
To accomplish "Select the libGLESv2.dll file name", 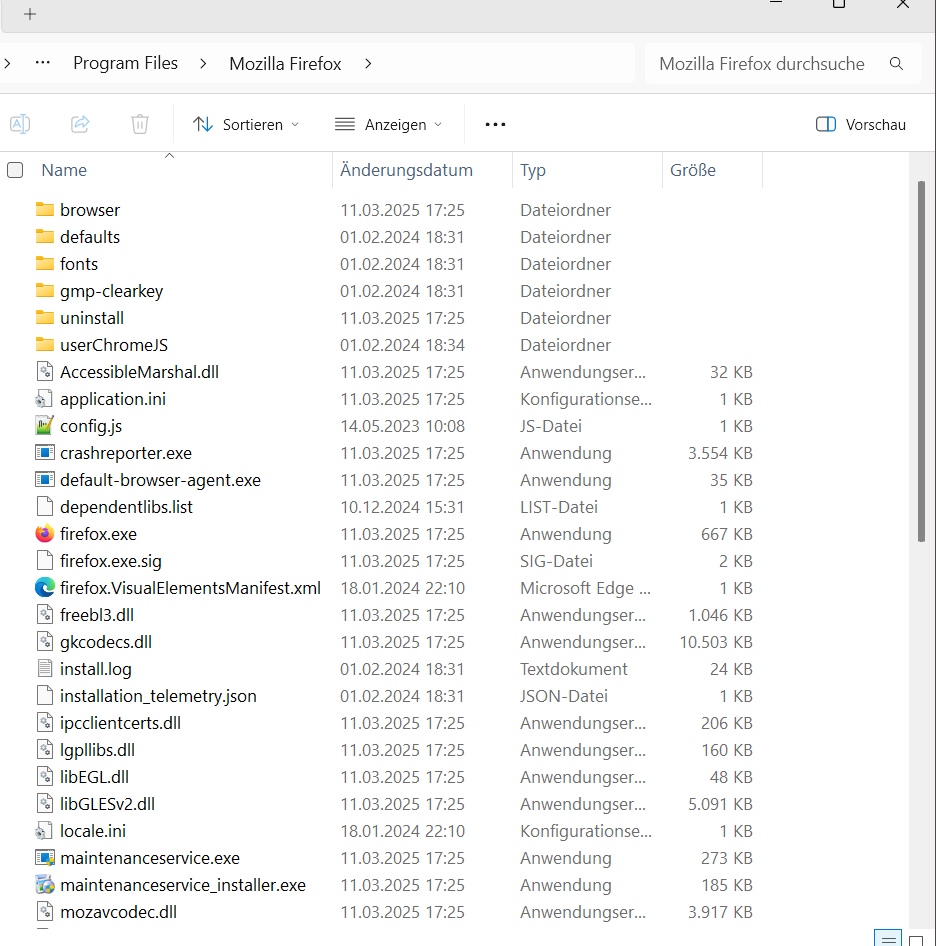I will pos(107,804).
